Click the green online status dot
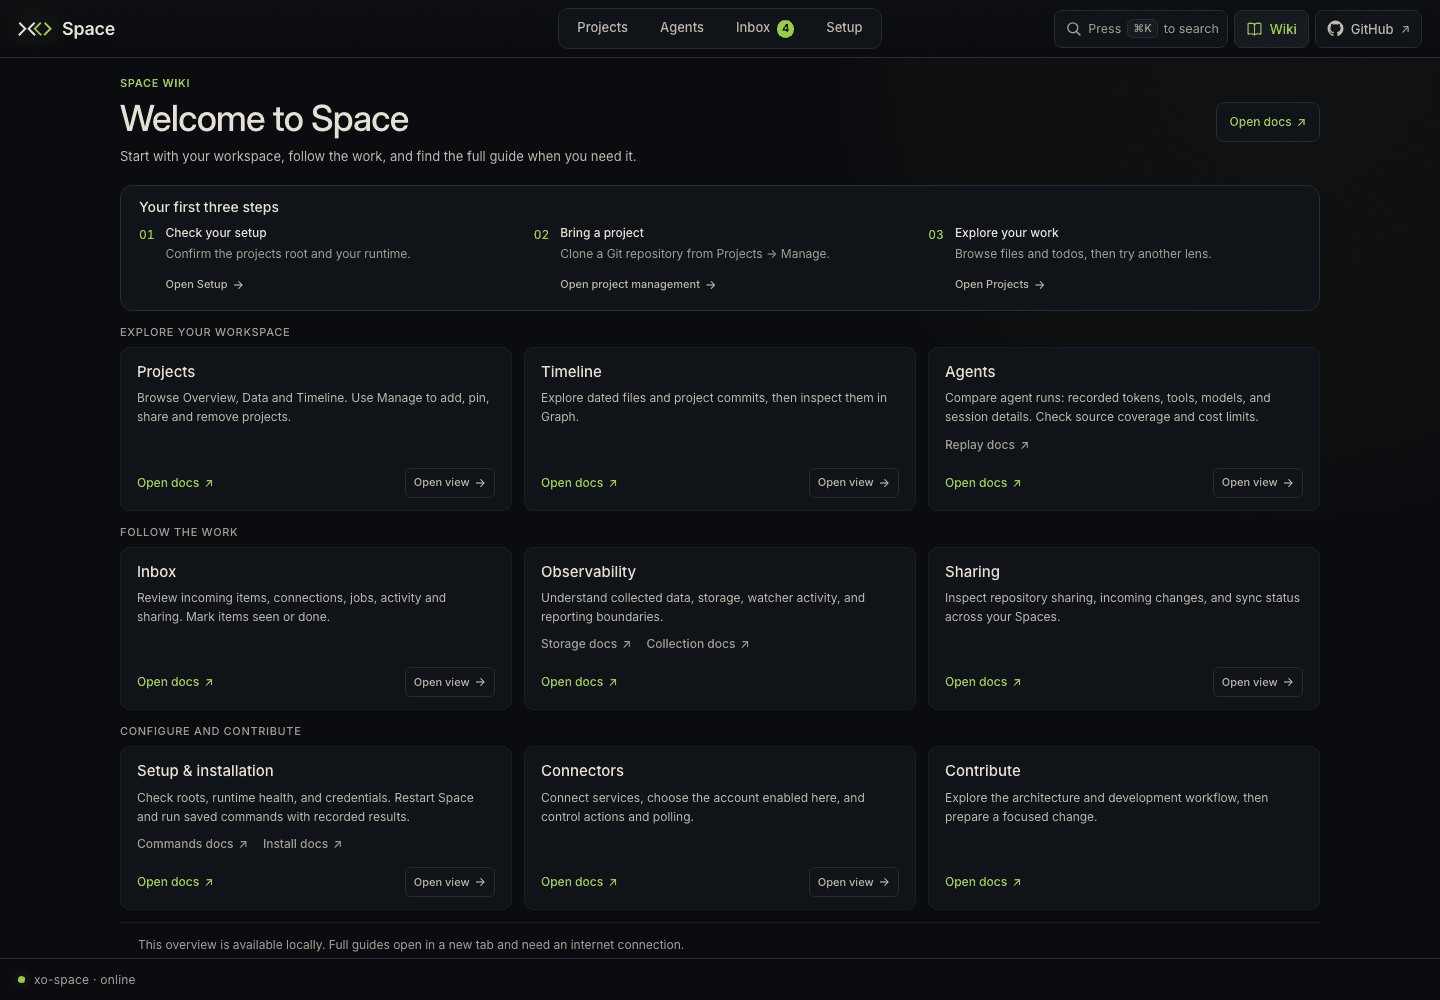The height and width of the screenshot is (1000, 1440). click(x=21, y=980)
